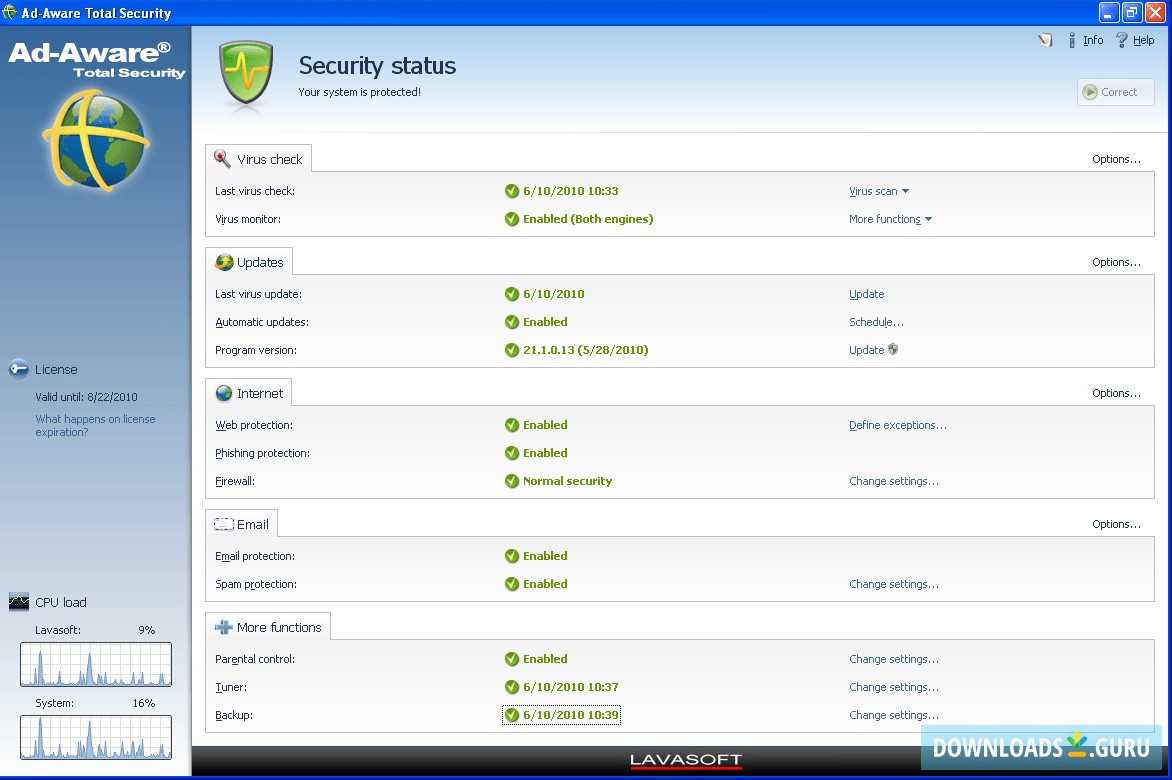
Task: Click the green Security status shield icon
Action: 246,73
